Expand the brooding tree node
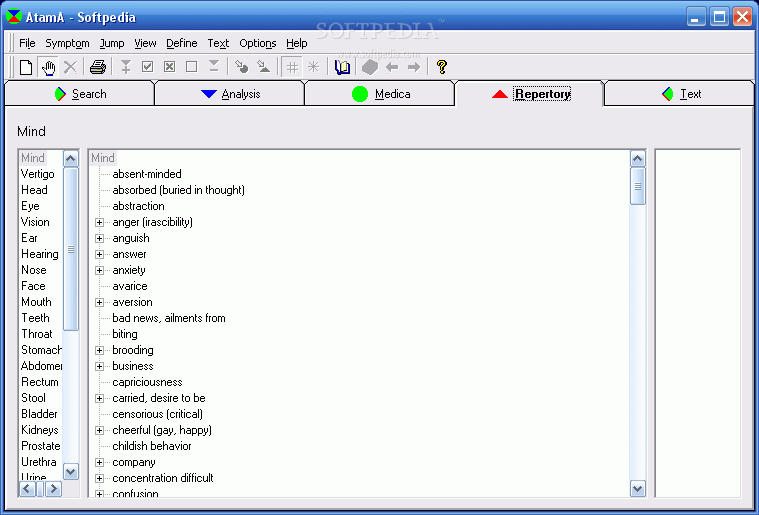This screenshot has width=759, height=515. tap(99, 350)
